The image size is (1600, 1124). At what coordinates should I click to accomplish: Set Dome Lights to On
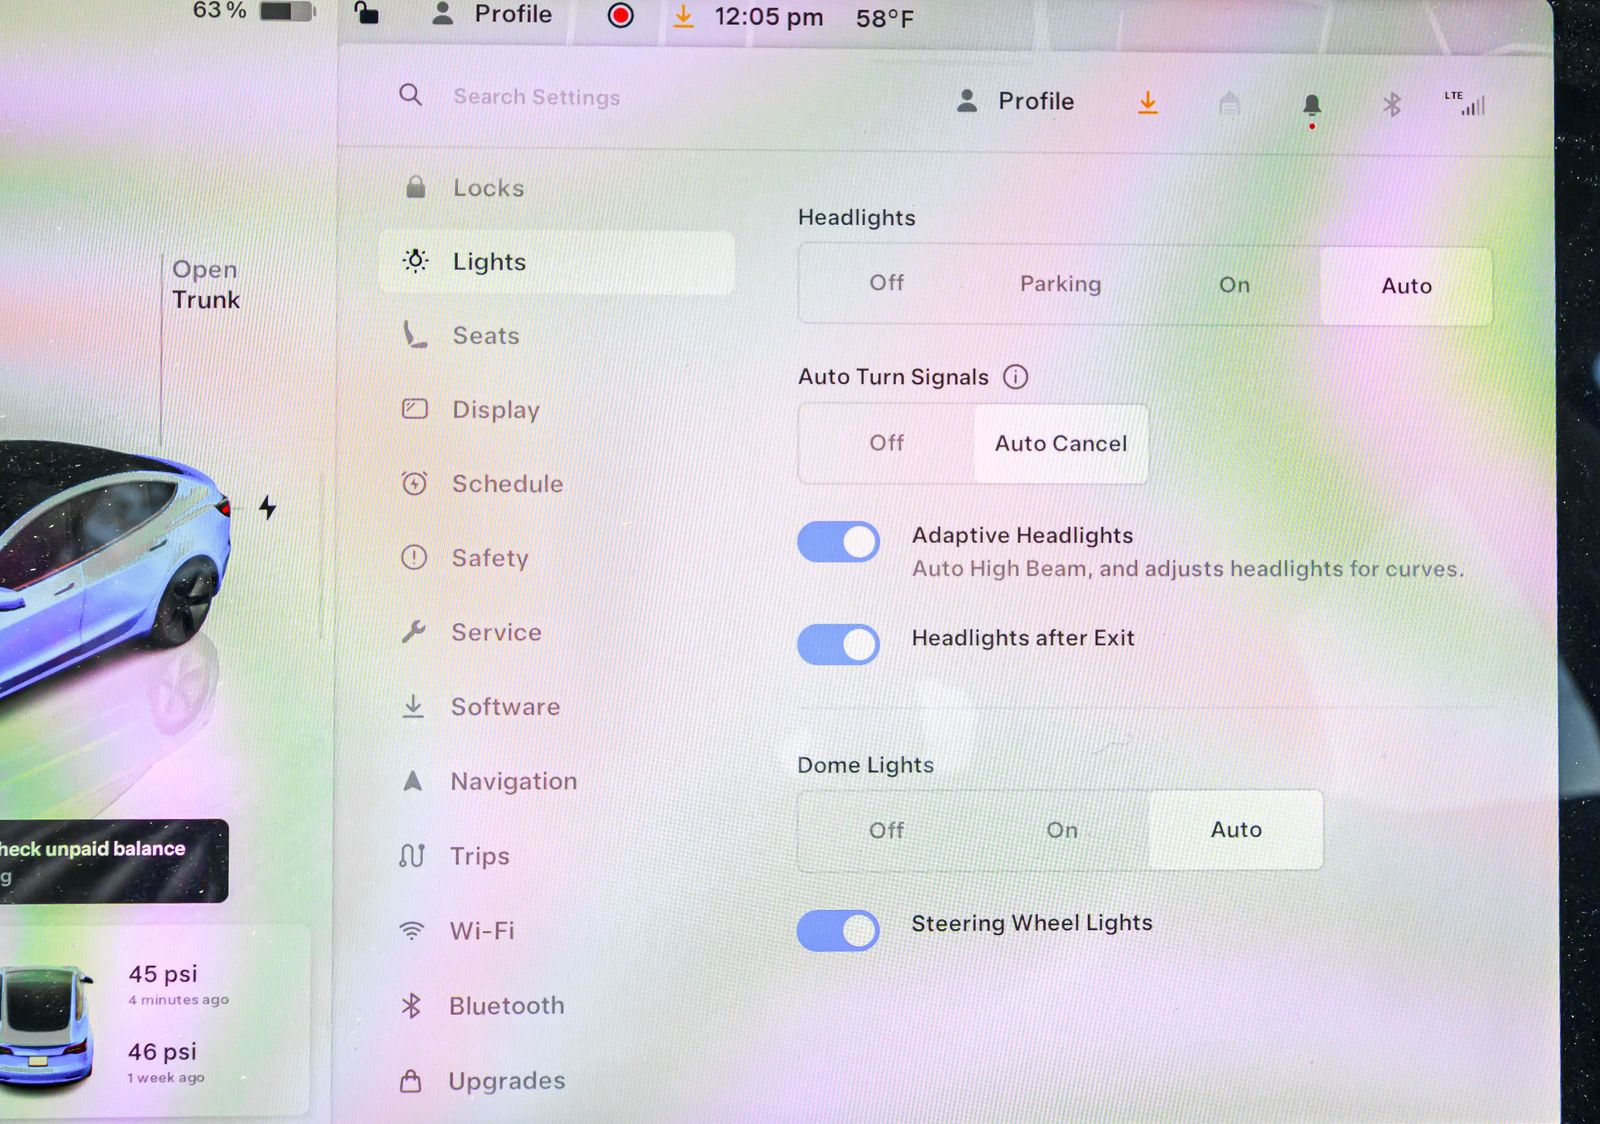pyautogui.click(x=1062, y=830)
